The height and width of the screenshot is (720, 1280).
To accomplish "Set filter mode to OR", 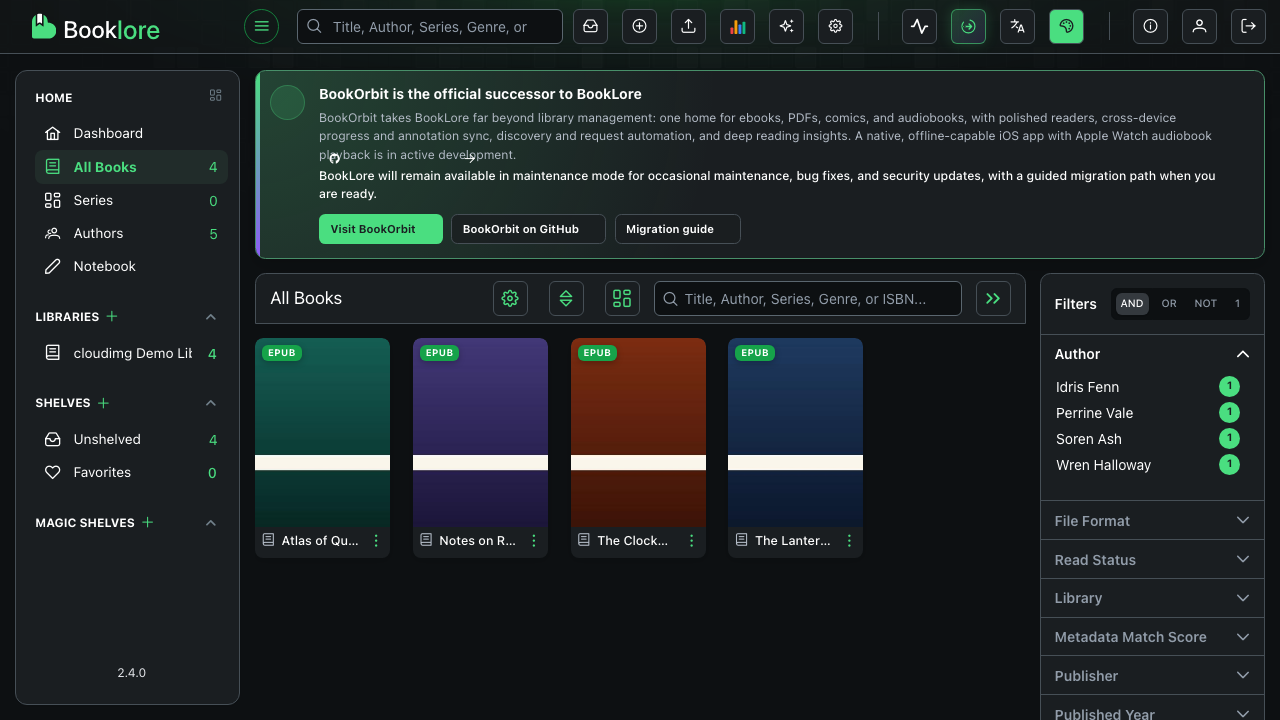I will (1169, 304).
